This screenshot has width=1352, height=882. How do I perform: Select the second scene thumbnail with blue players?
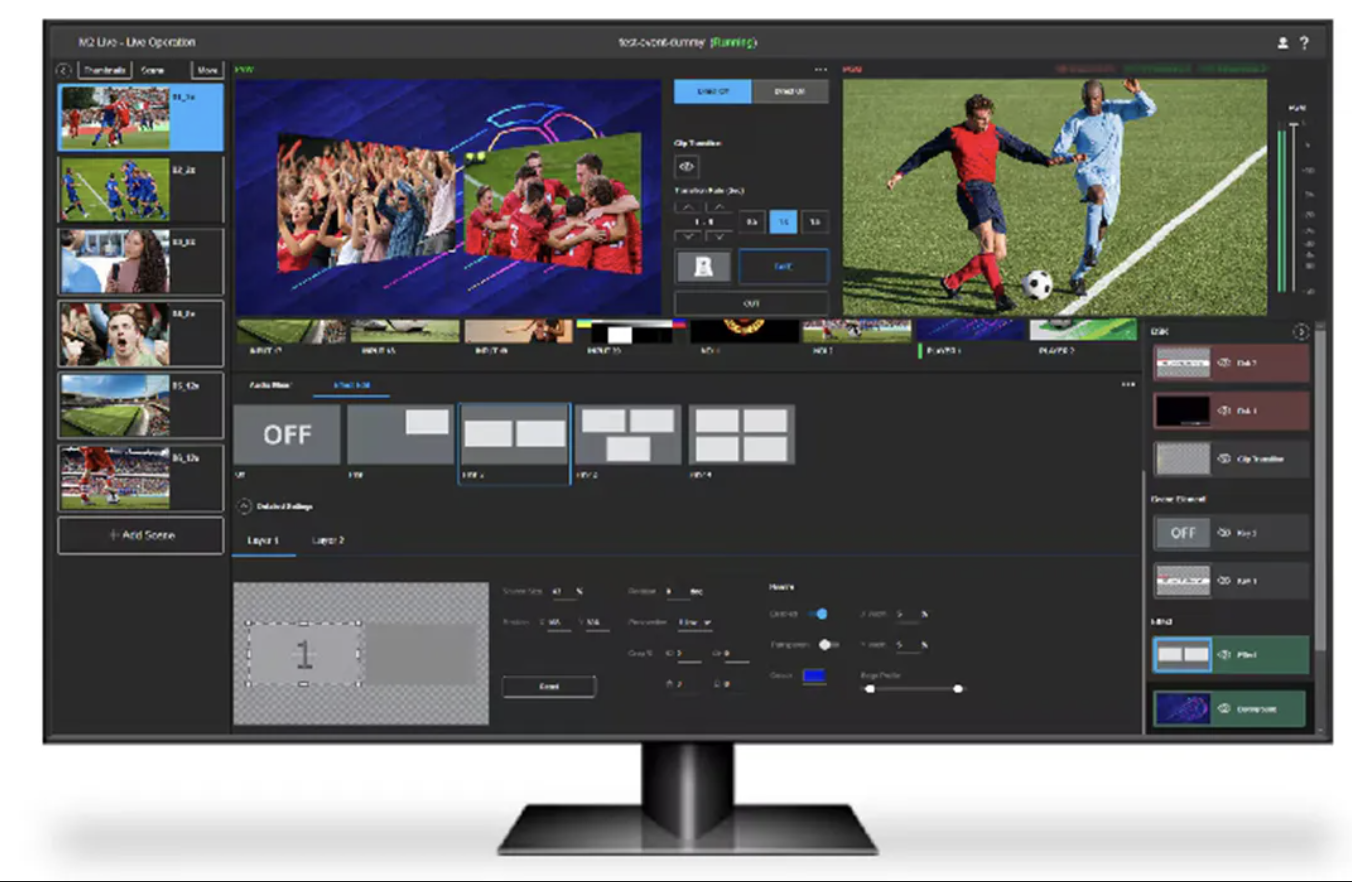tap(115, 189)
